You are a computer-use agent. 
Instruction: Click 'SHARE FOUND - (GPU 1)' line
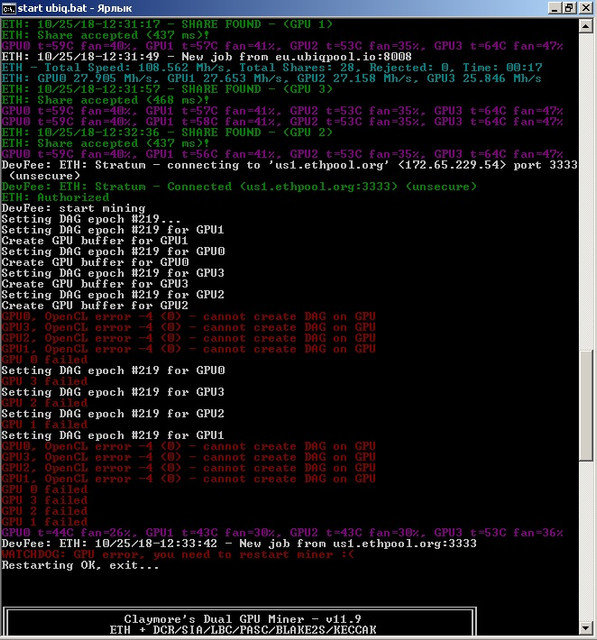pyautogui.click(x=167, y=24)
